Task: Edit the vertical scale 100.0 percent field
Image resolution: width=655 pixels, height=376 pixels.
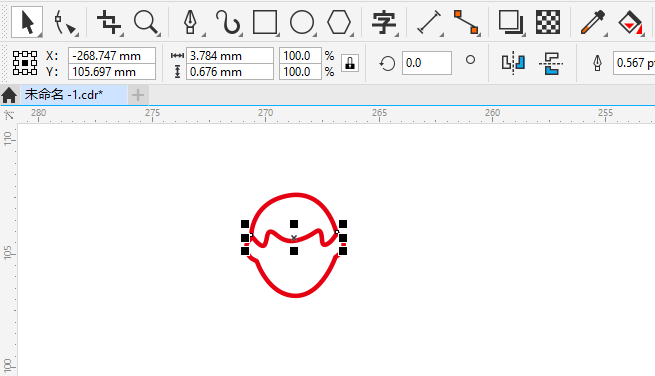Action: click(300, 72)
